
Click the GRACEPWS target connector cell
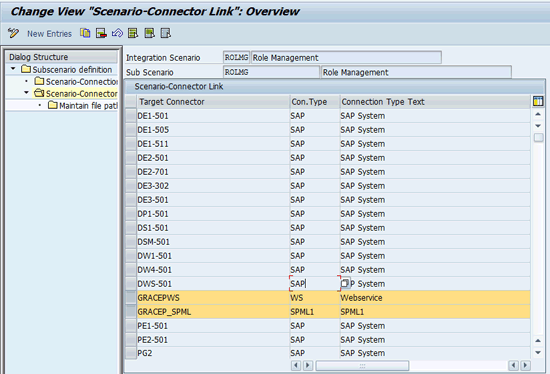pyautogui.click(x=213, y=298)
